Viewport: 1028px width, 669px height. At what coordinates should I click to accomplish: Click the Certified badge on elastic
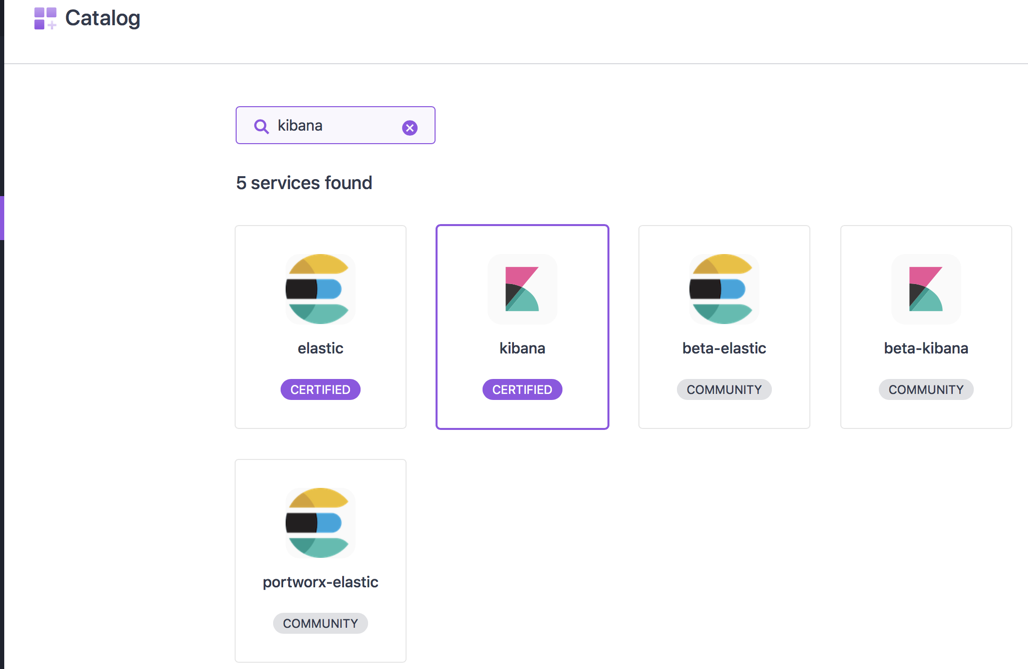pyautogui.click(x=320, y=389)
